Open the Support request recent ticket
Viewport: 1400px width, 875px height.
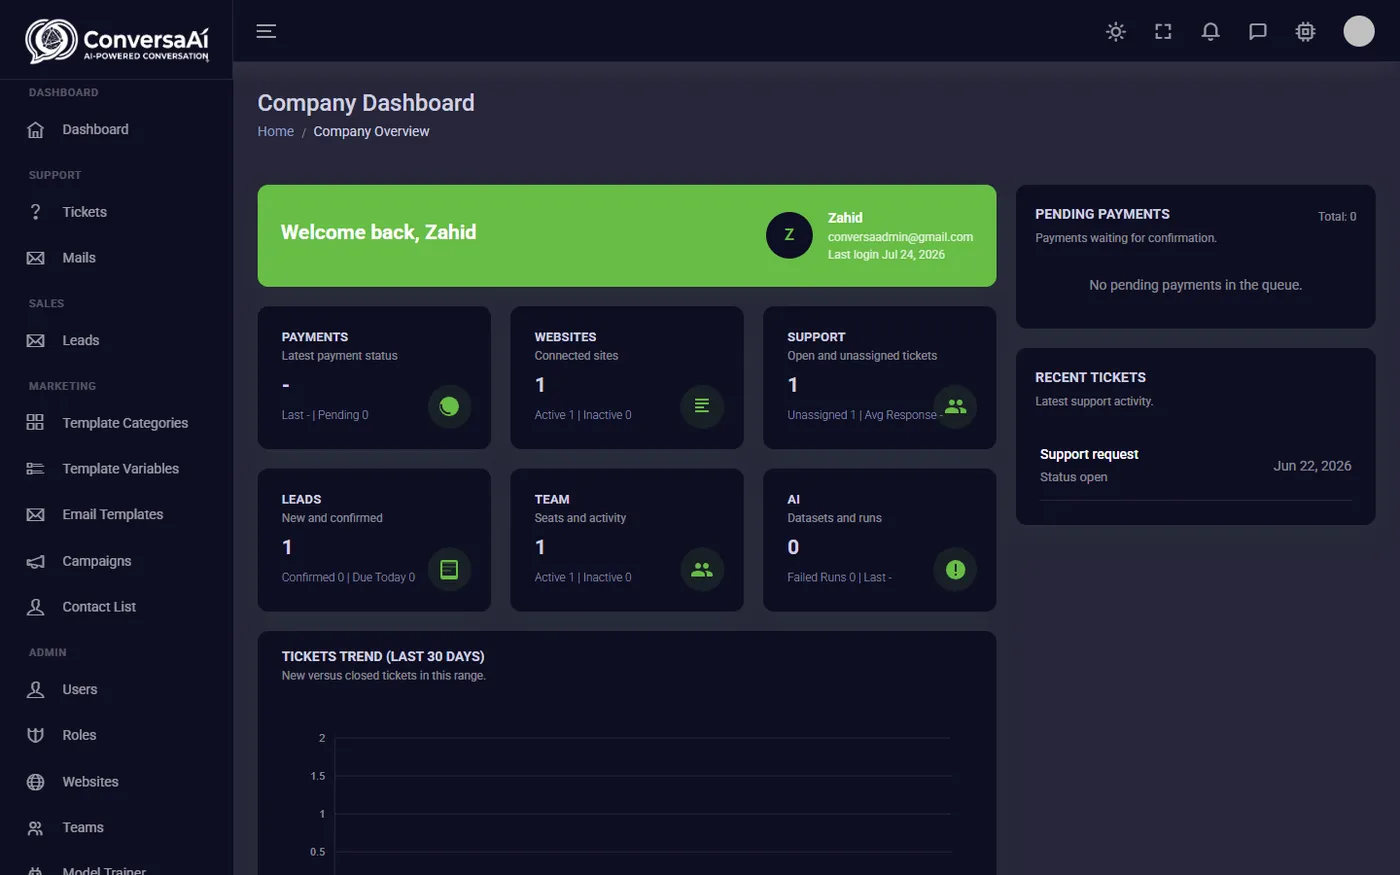coord(1195,466)
